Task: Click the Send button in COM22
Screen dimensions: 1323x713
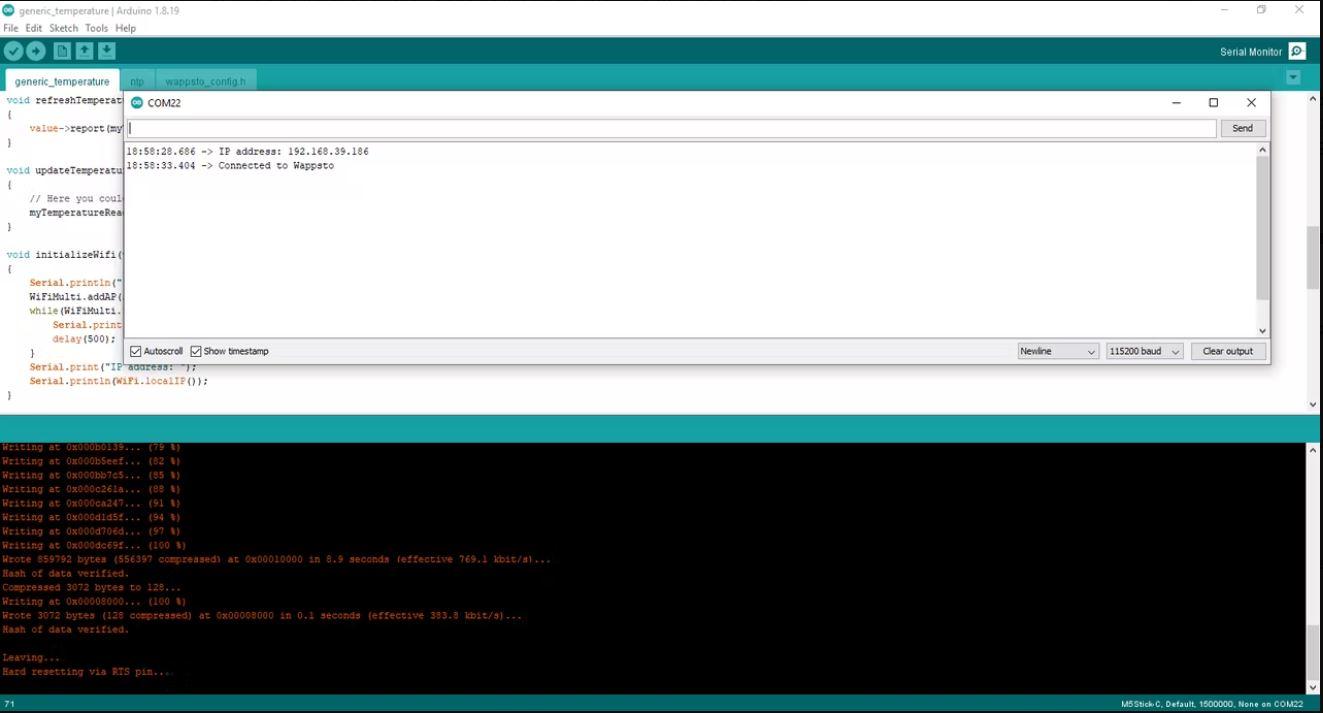Action: pyautogui.click(x=1243, y=128)
